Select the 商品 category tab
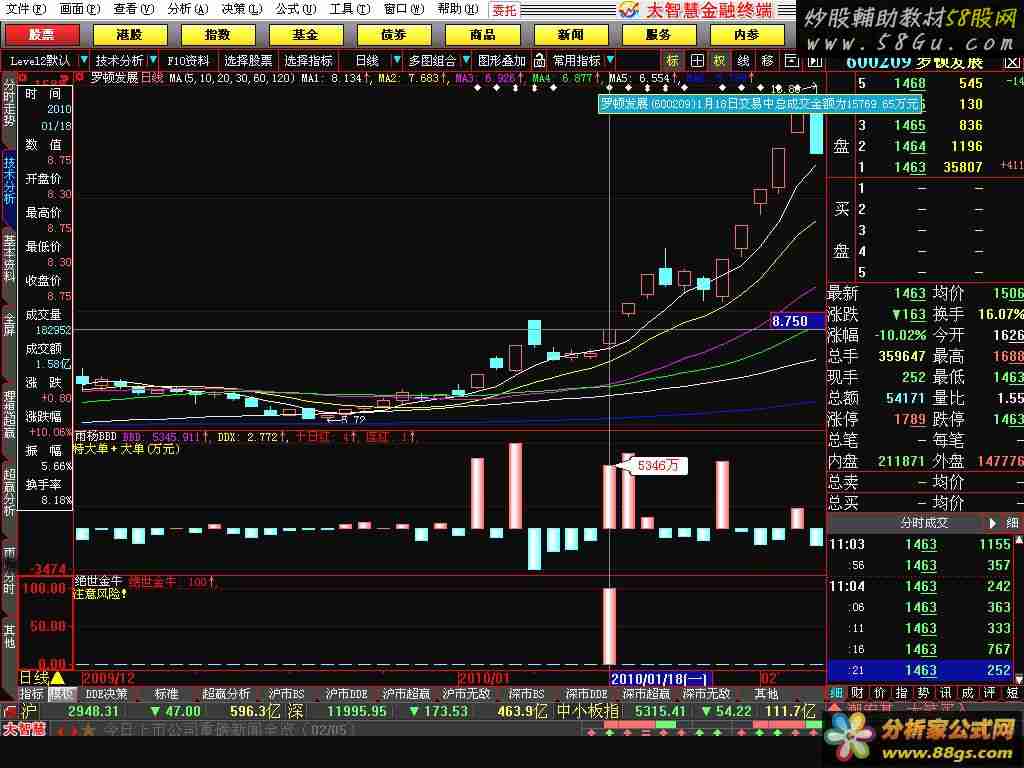Viewport: 1024px width, 768px height. pyautogui.click(x=483, y=35)
